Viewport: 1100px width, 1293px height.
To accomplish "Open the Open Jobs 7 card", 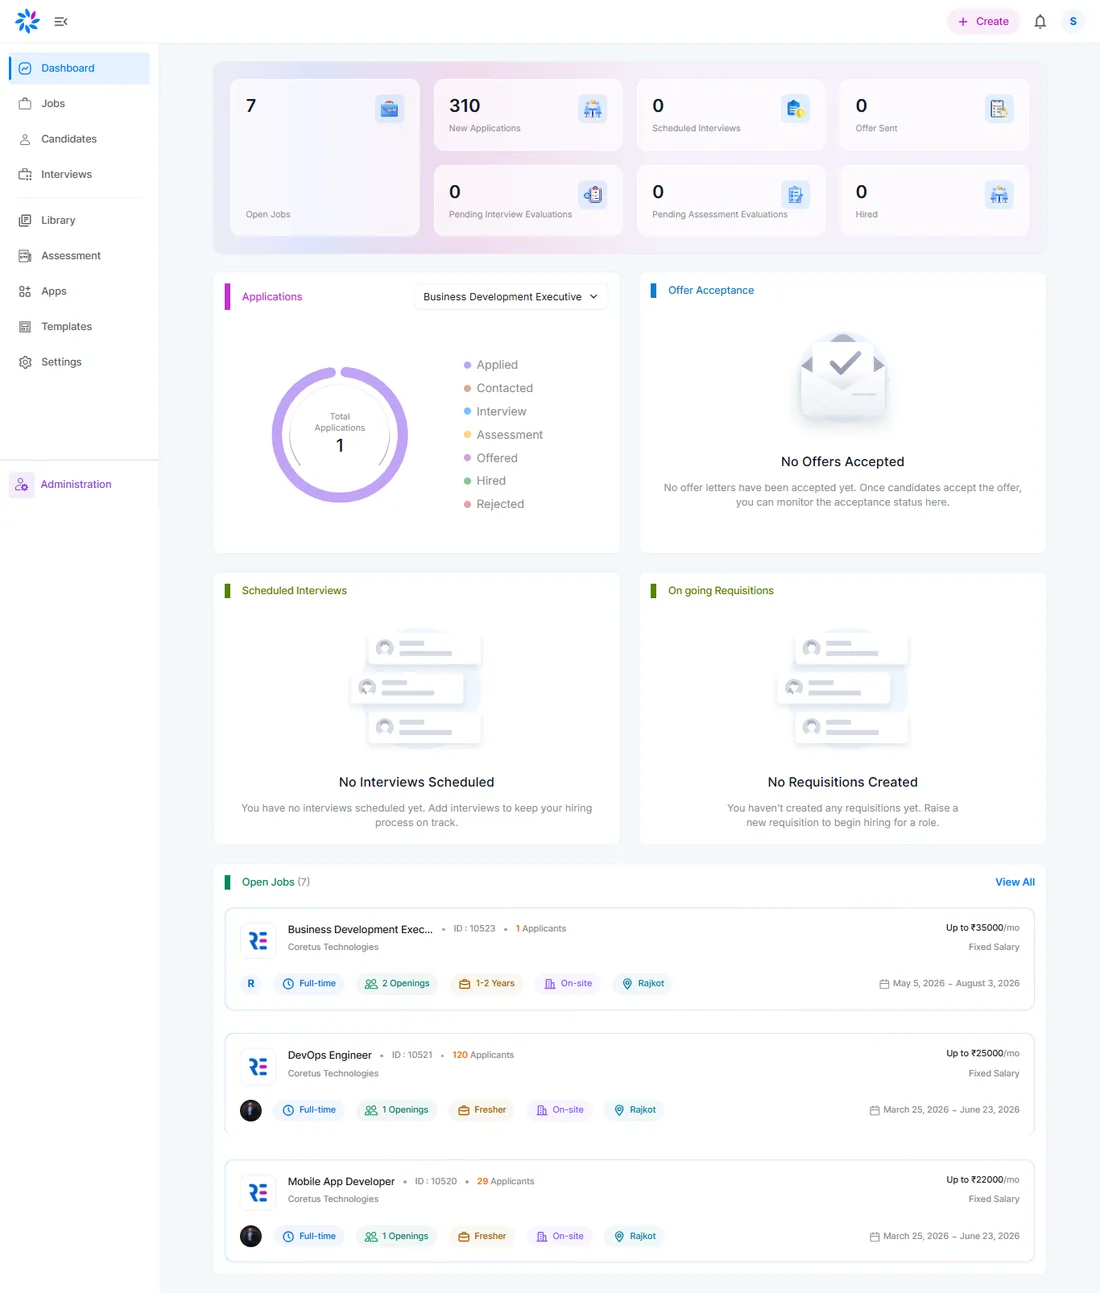I will click(325, 158).
